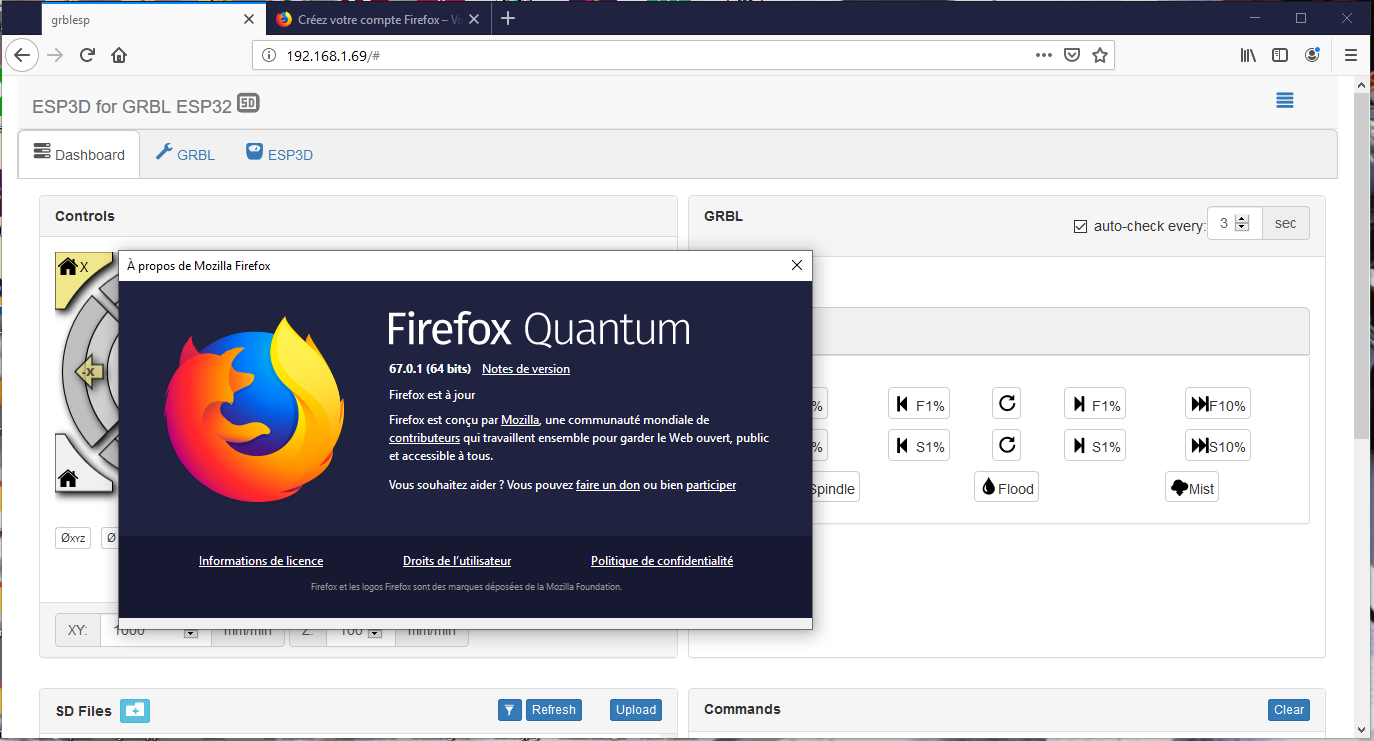Screen dimensions: 1374x741
Task: Click the faire un don link
Action: pos(608,485)
